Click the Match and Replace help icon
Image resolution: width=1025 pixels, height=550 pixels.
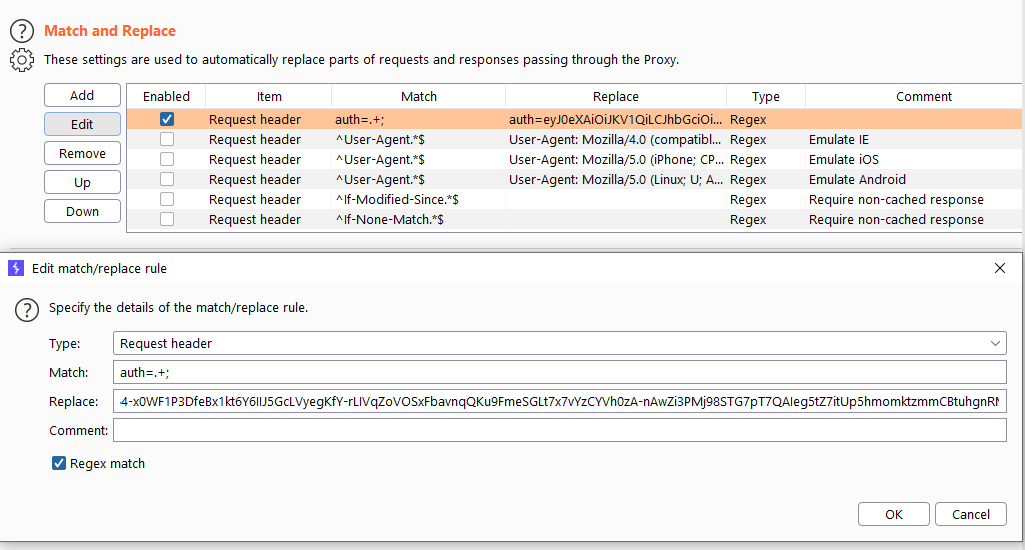(22, 32)
